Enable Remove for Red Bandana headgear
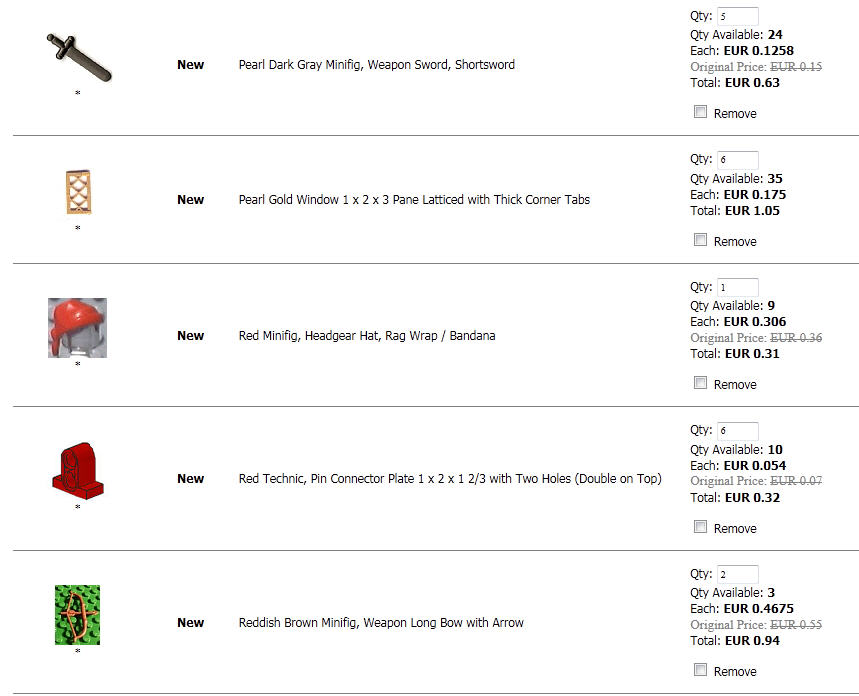Image resolution: width=859 pixels, height=696 pixels. 701,383
